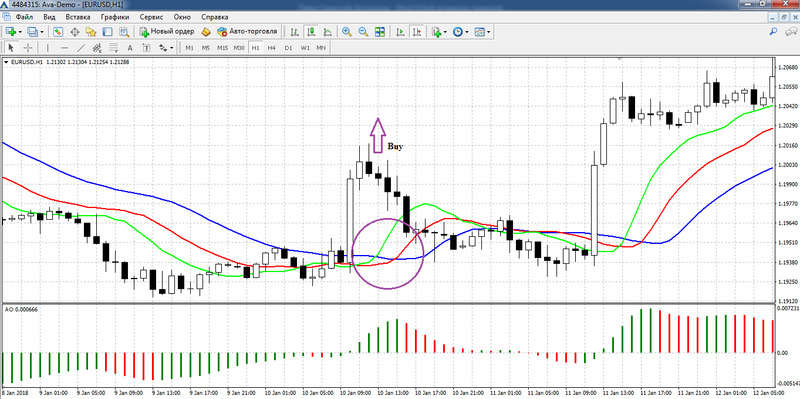Screen dimensions: 800x399
Task: Expand the templates dropdown
Action: point(489,32)
